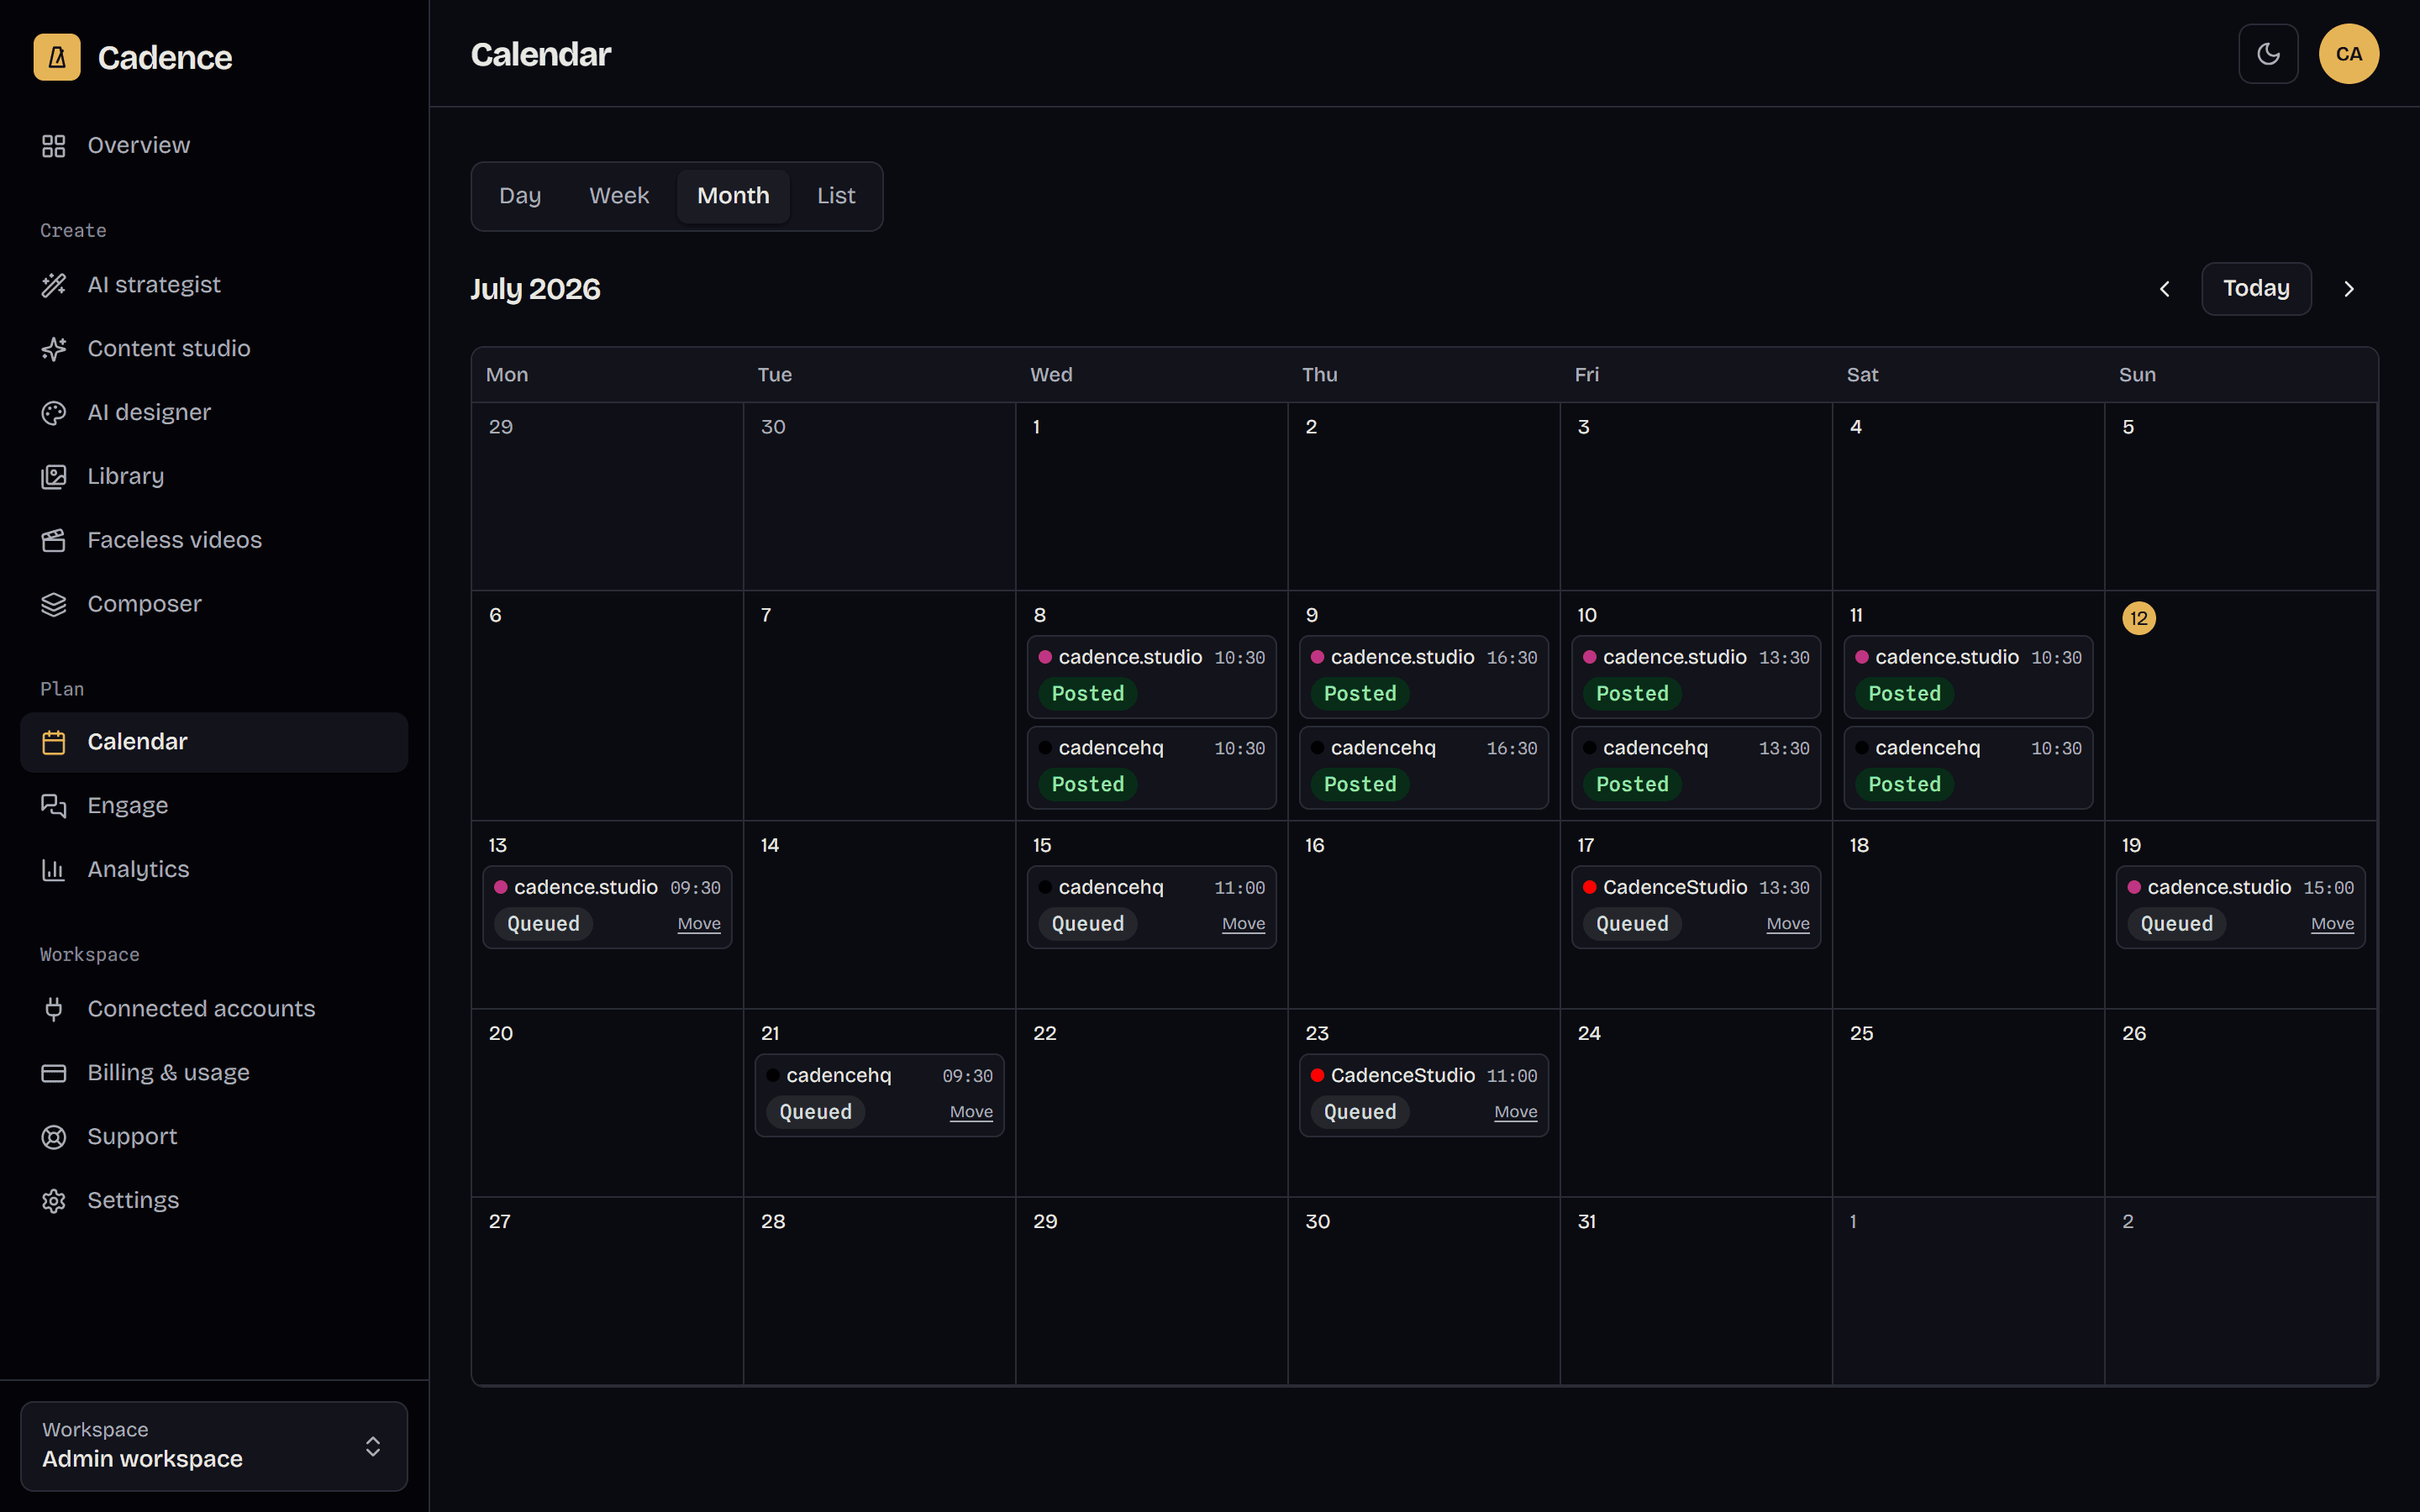Click the Content studio sparkle icon

coord(54,349)
